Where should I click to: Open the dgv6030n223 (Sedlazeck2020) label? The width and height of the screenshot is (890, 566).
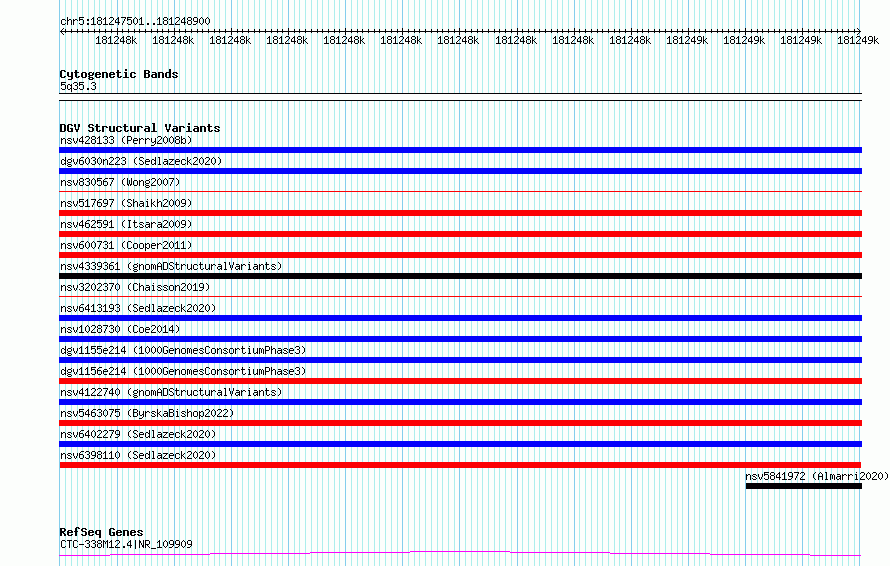[141, 161]
